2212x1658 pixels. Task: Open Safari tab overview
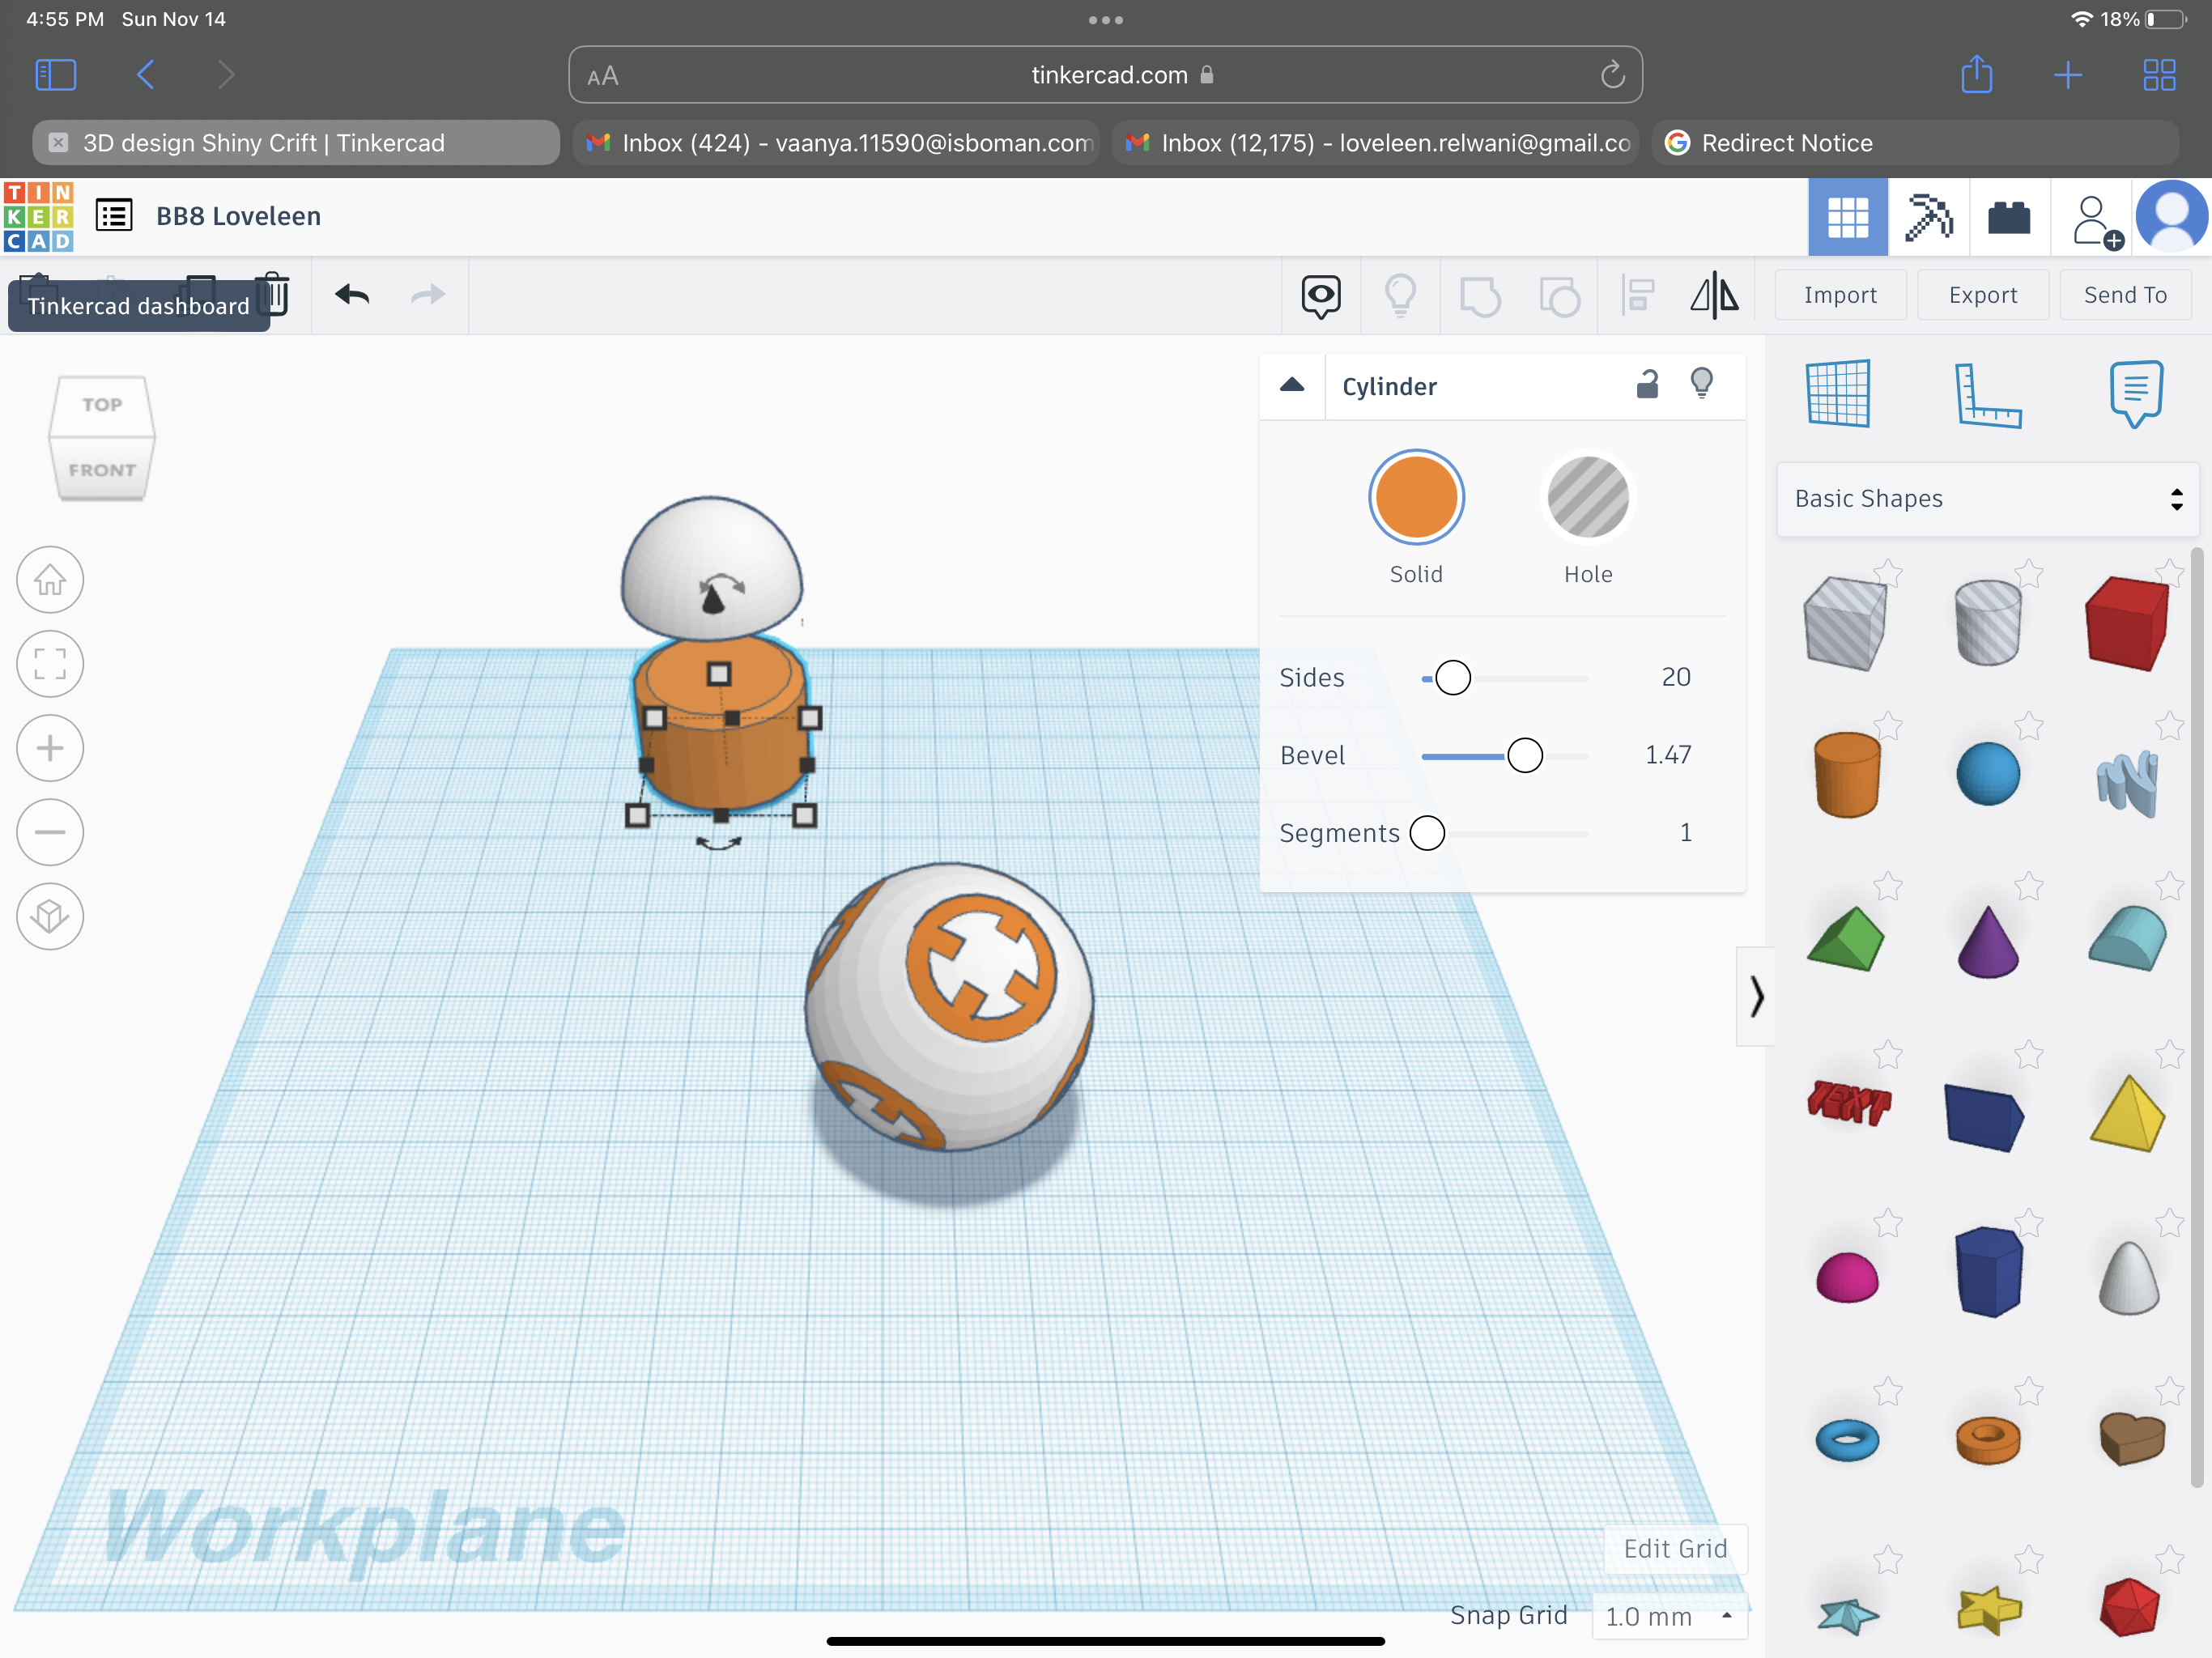click(x=2159, y=75)
